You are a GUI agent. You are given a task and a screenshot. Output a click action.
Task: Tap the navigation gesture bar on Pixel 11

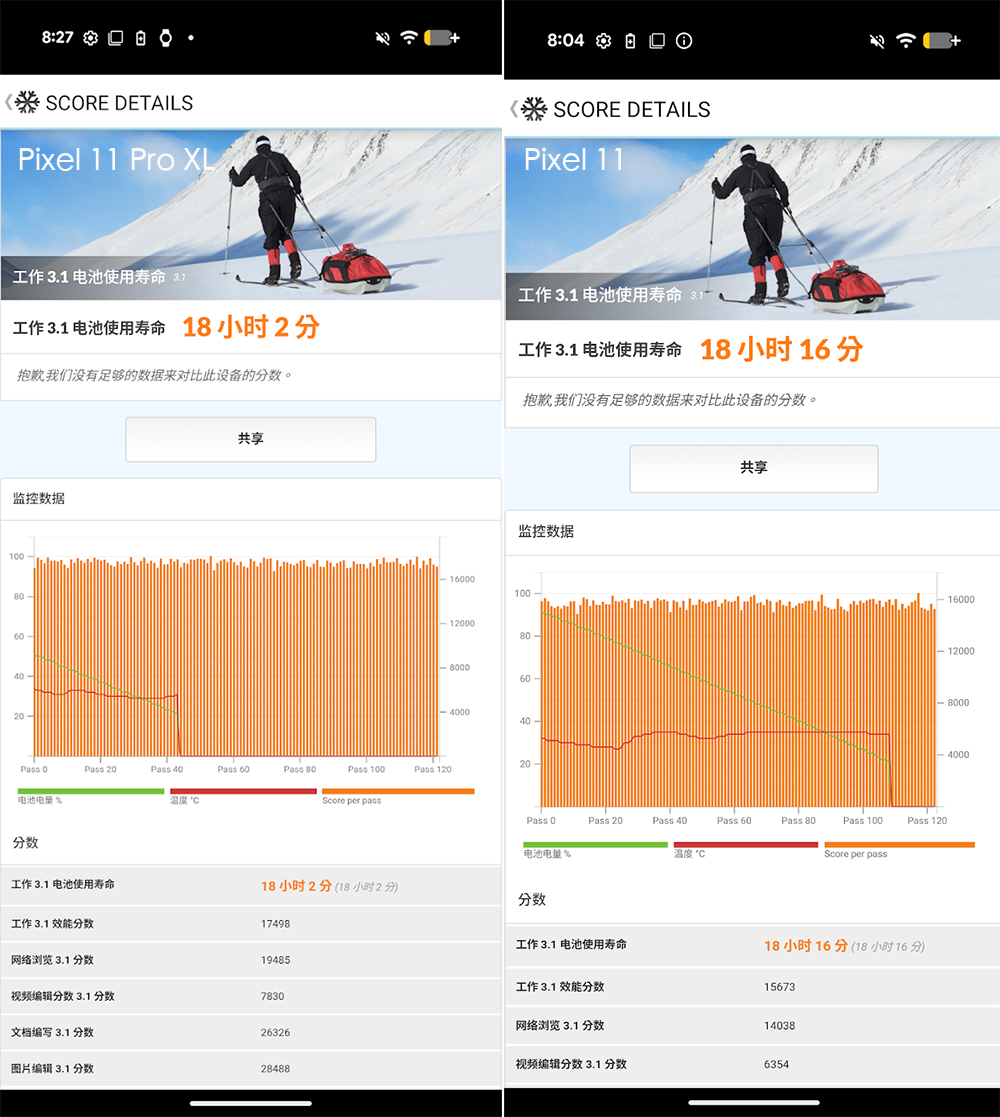(754, 1103)
